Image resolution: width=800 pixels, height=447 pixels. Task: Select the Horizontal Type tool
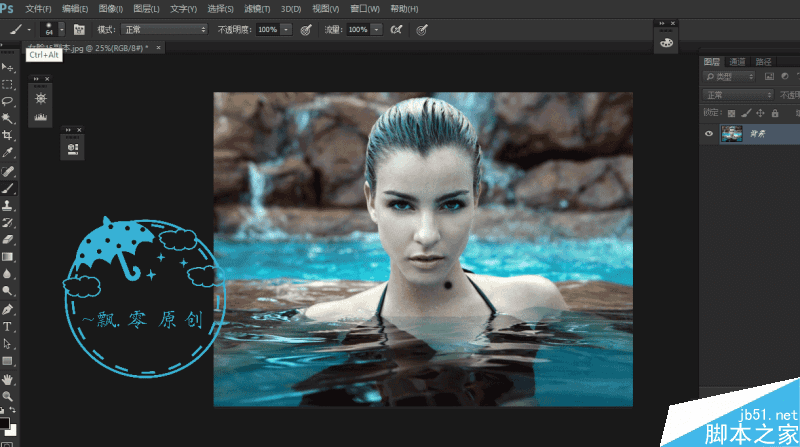point(7,327)
